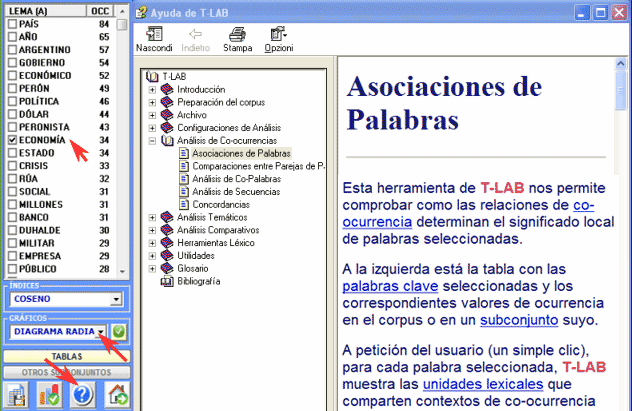Click the help content scrollbar up arrow

pos(621,64)
